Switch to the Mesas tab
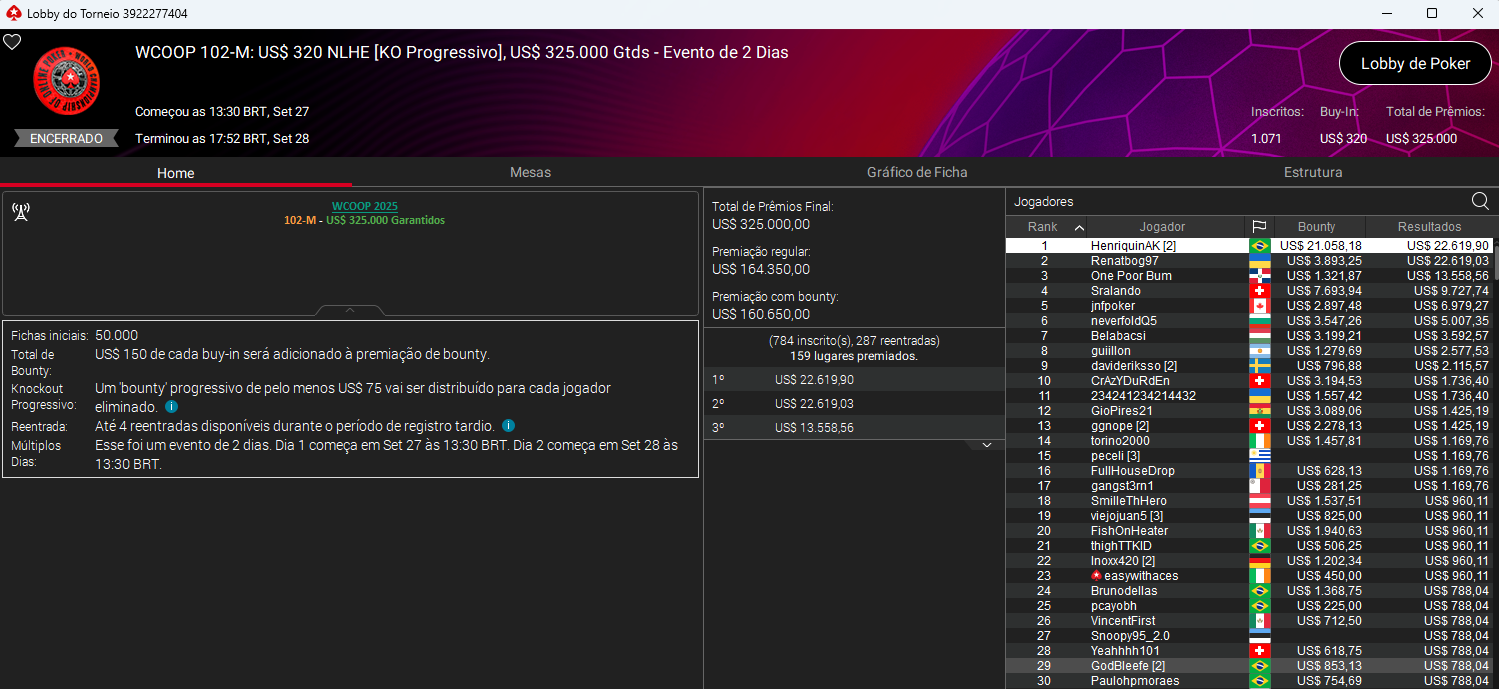This screenshot has height=689, width=1499. [530, 172]
